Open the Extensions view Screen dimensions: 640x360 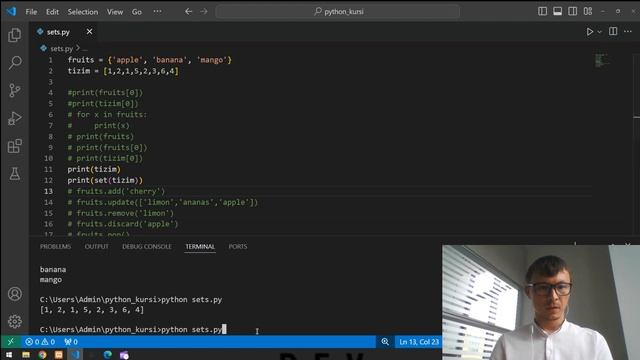(15, 146)
